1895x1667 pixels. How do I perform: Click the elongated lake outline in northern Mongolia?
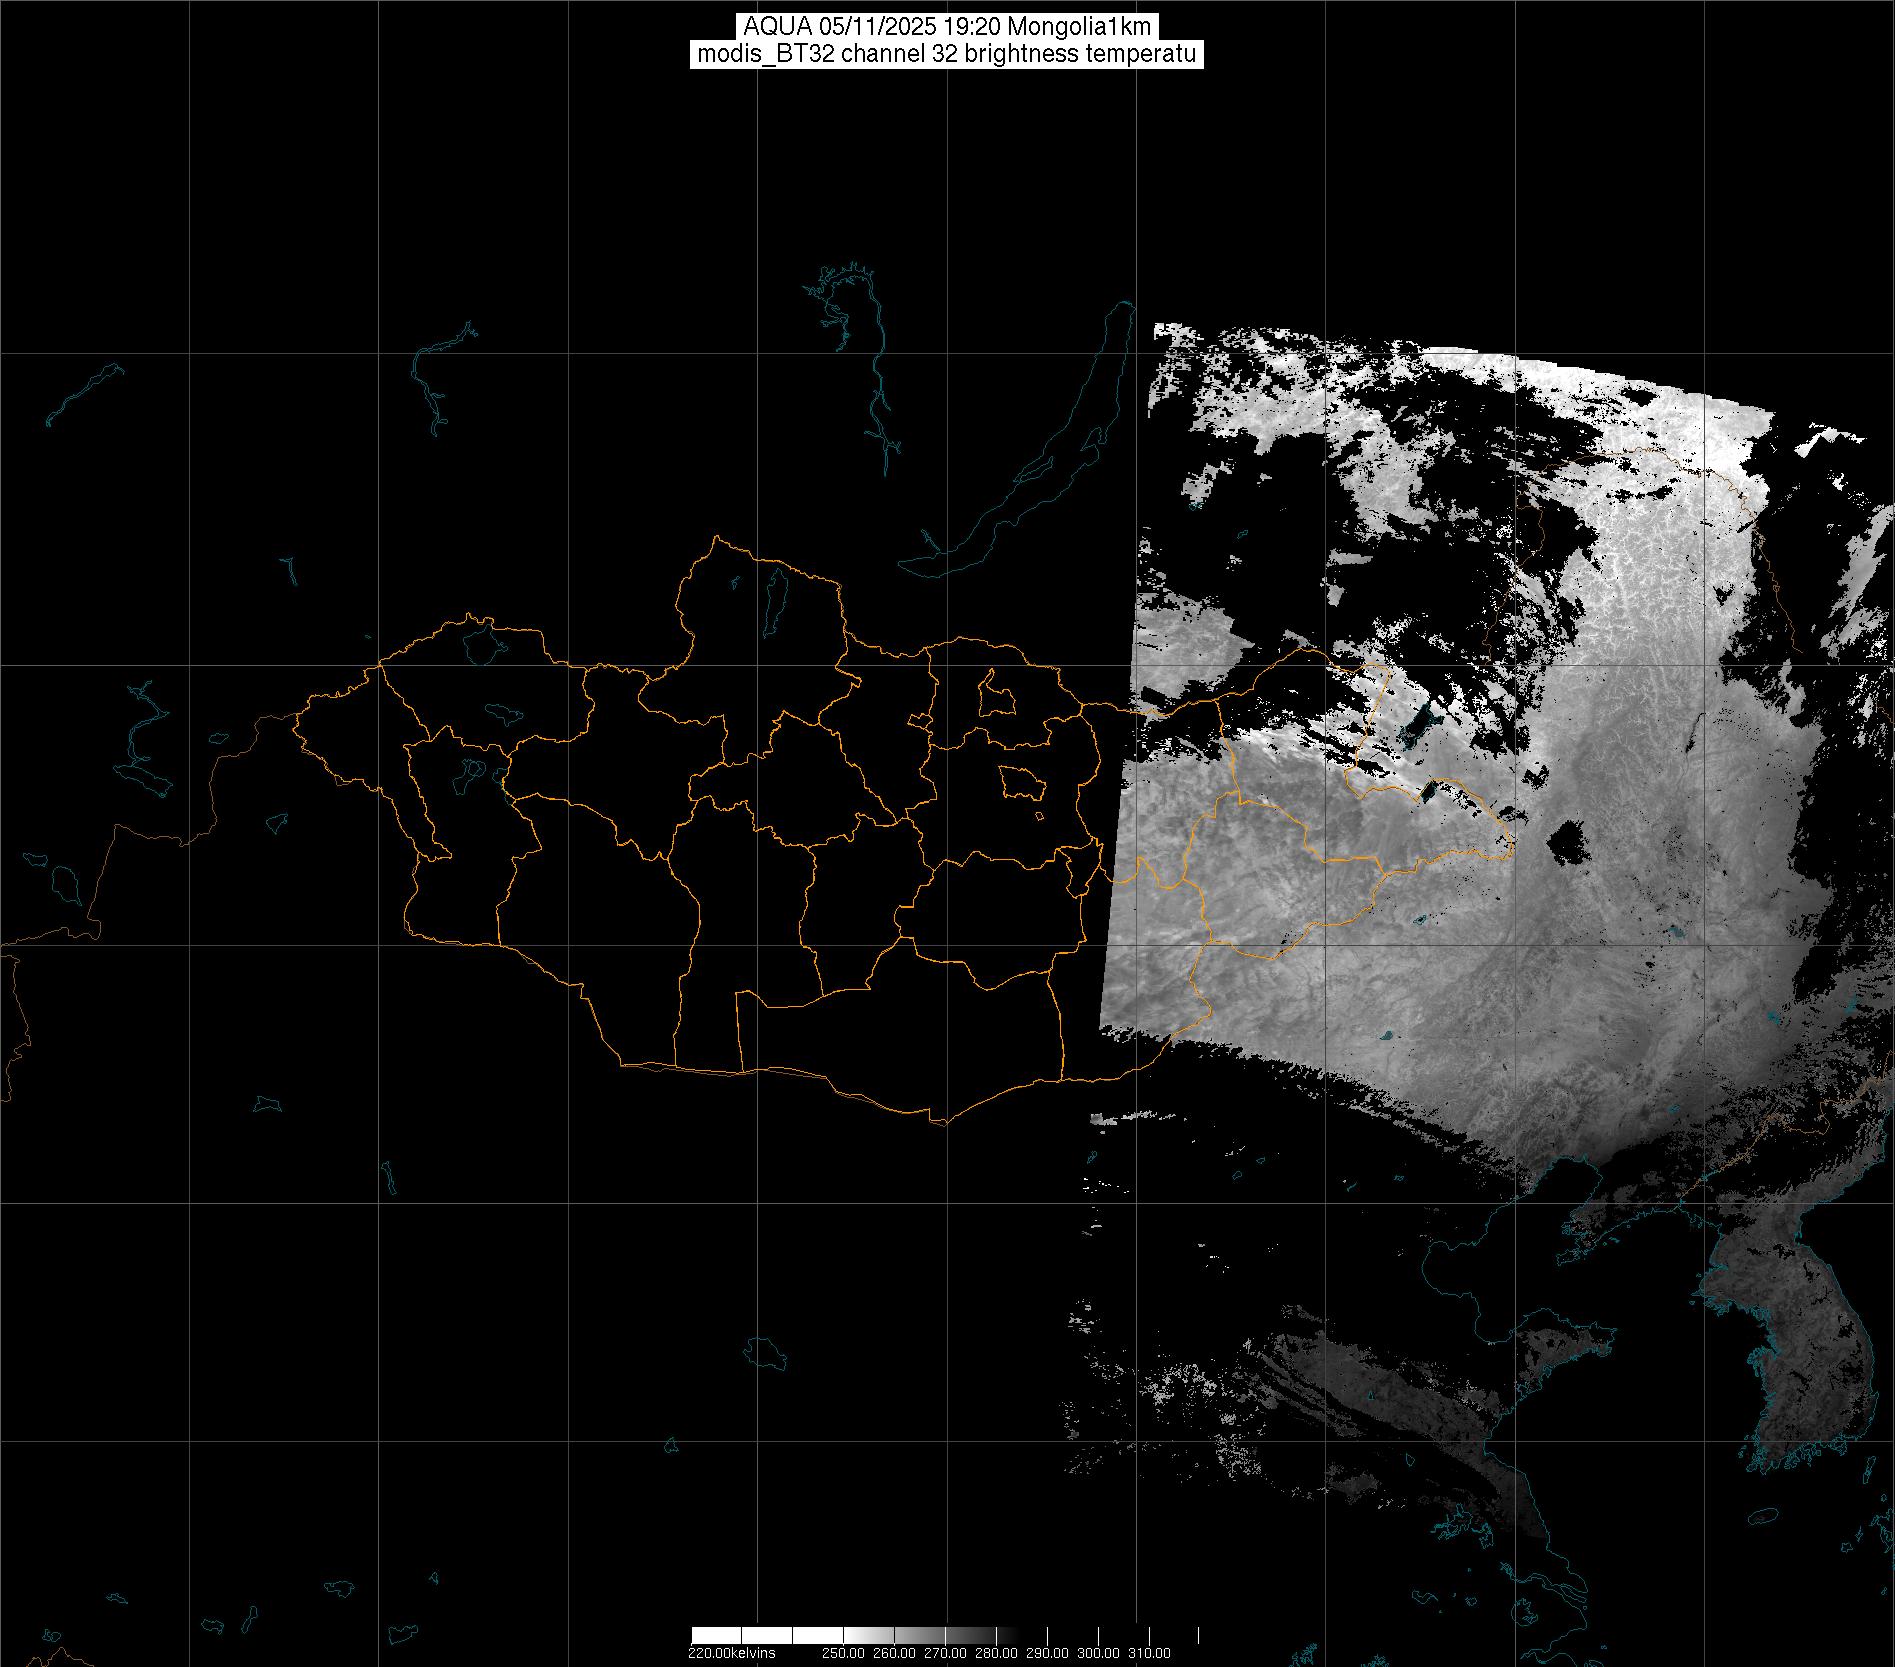click(x=774, y=595)
